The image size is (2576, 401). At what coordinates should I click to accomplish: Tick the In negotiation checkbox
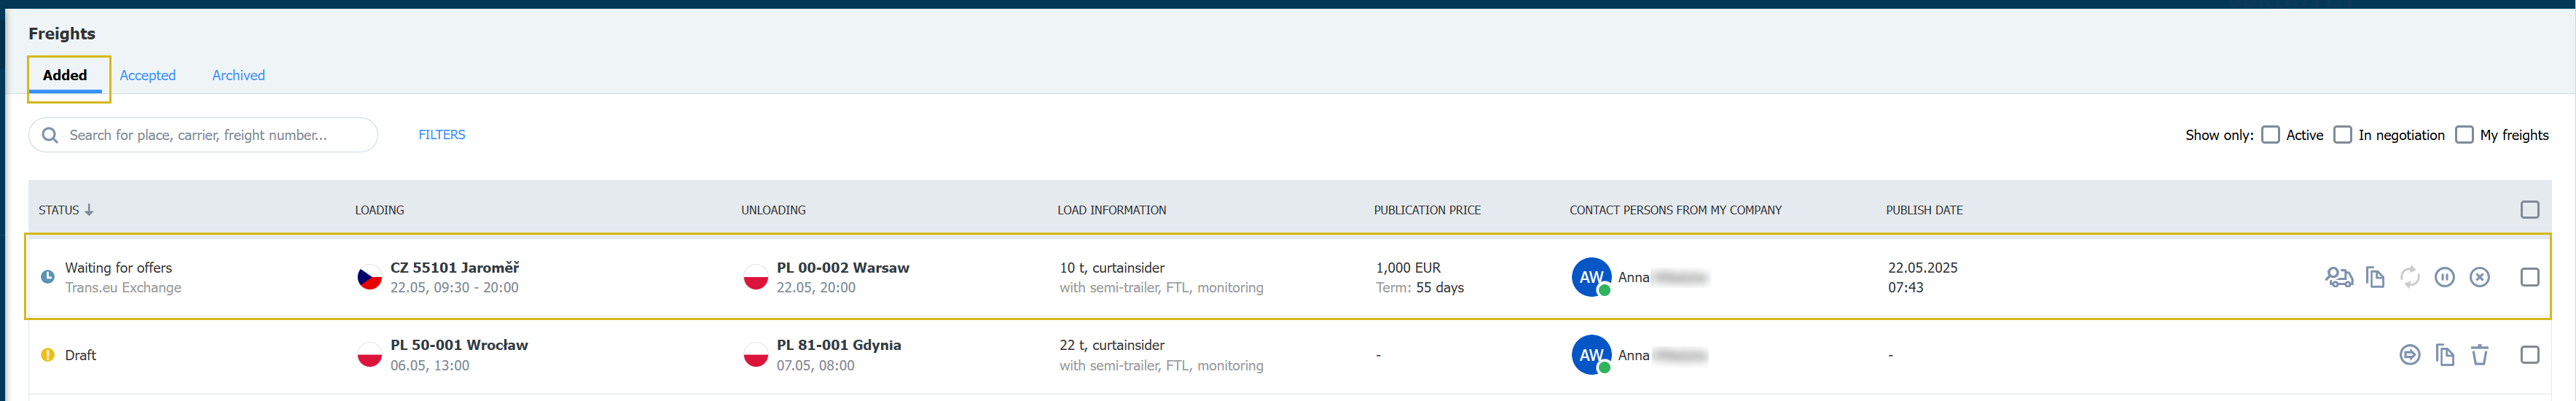click(x=2343, y=135)
